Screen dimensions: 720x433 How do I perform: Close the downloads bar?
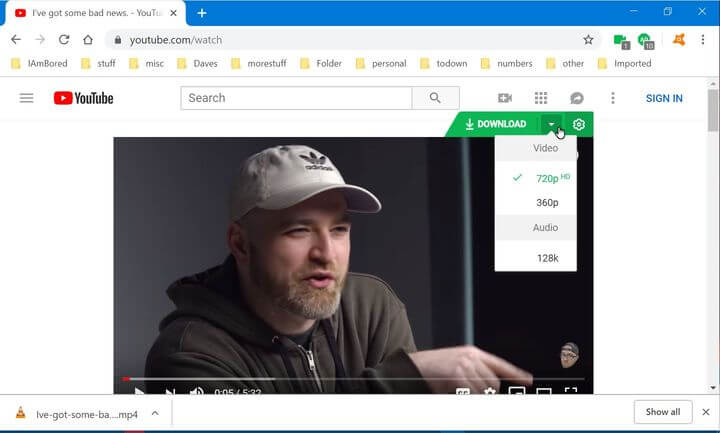(706, 412)
